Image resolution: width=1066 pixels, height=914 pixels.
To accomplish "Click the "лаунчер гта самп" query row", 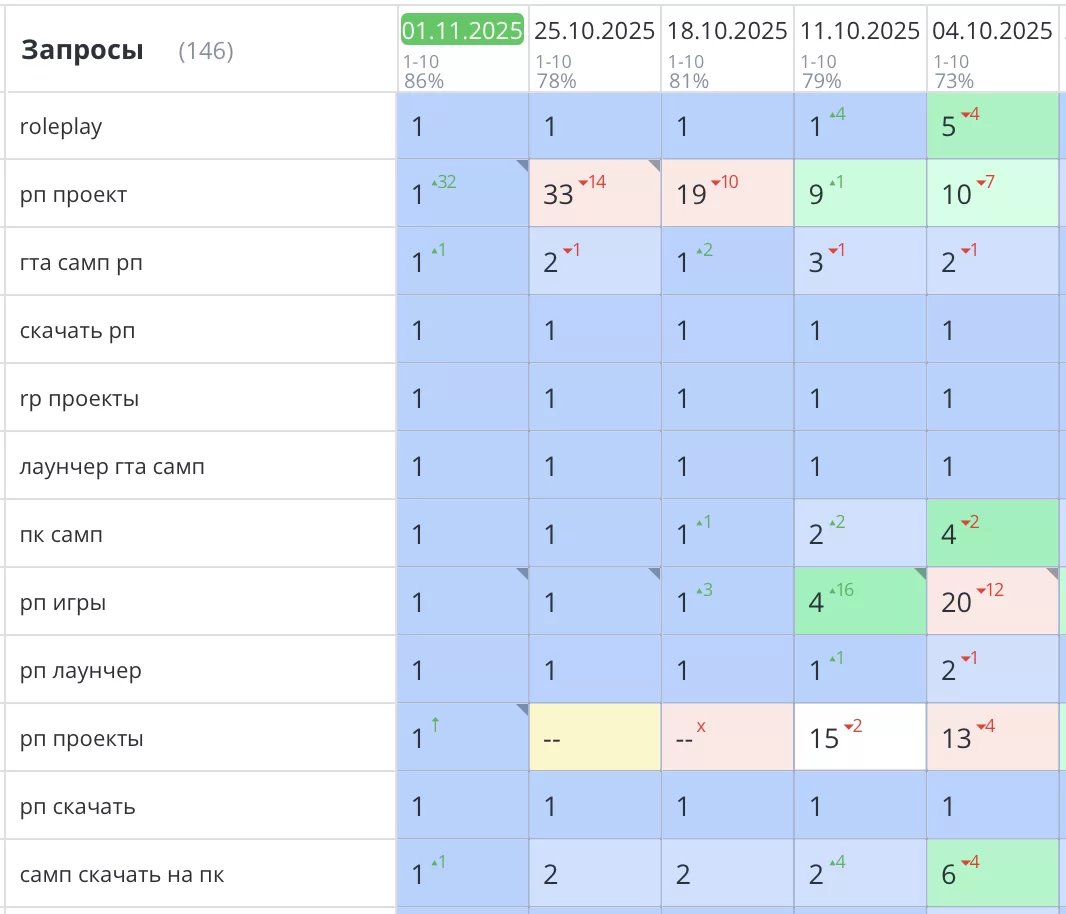I will coord(112,467).
